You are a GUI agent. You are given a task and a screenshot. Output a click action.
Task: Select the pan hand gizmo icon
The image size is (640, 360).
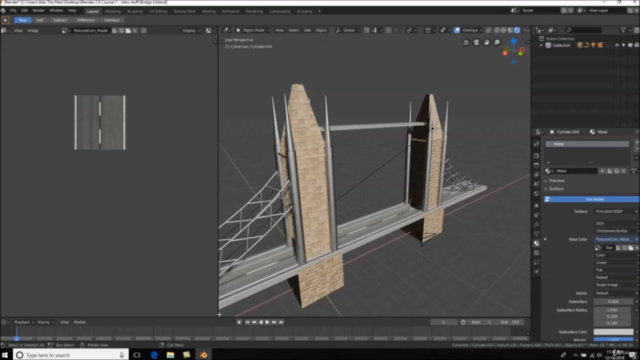487,42
